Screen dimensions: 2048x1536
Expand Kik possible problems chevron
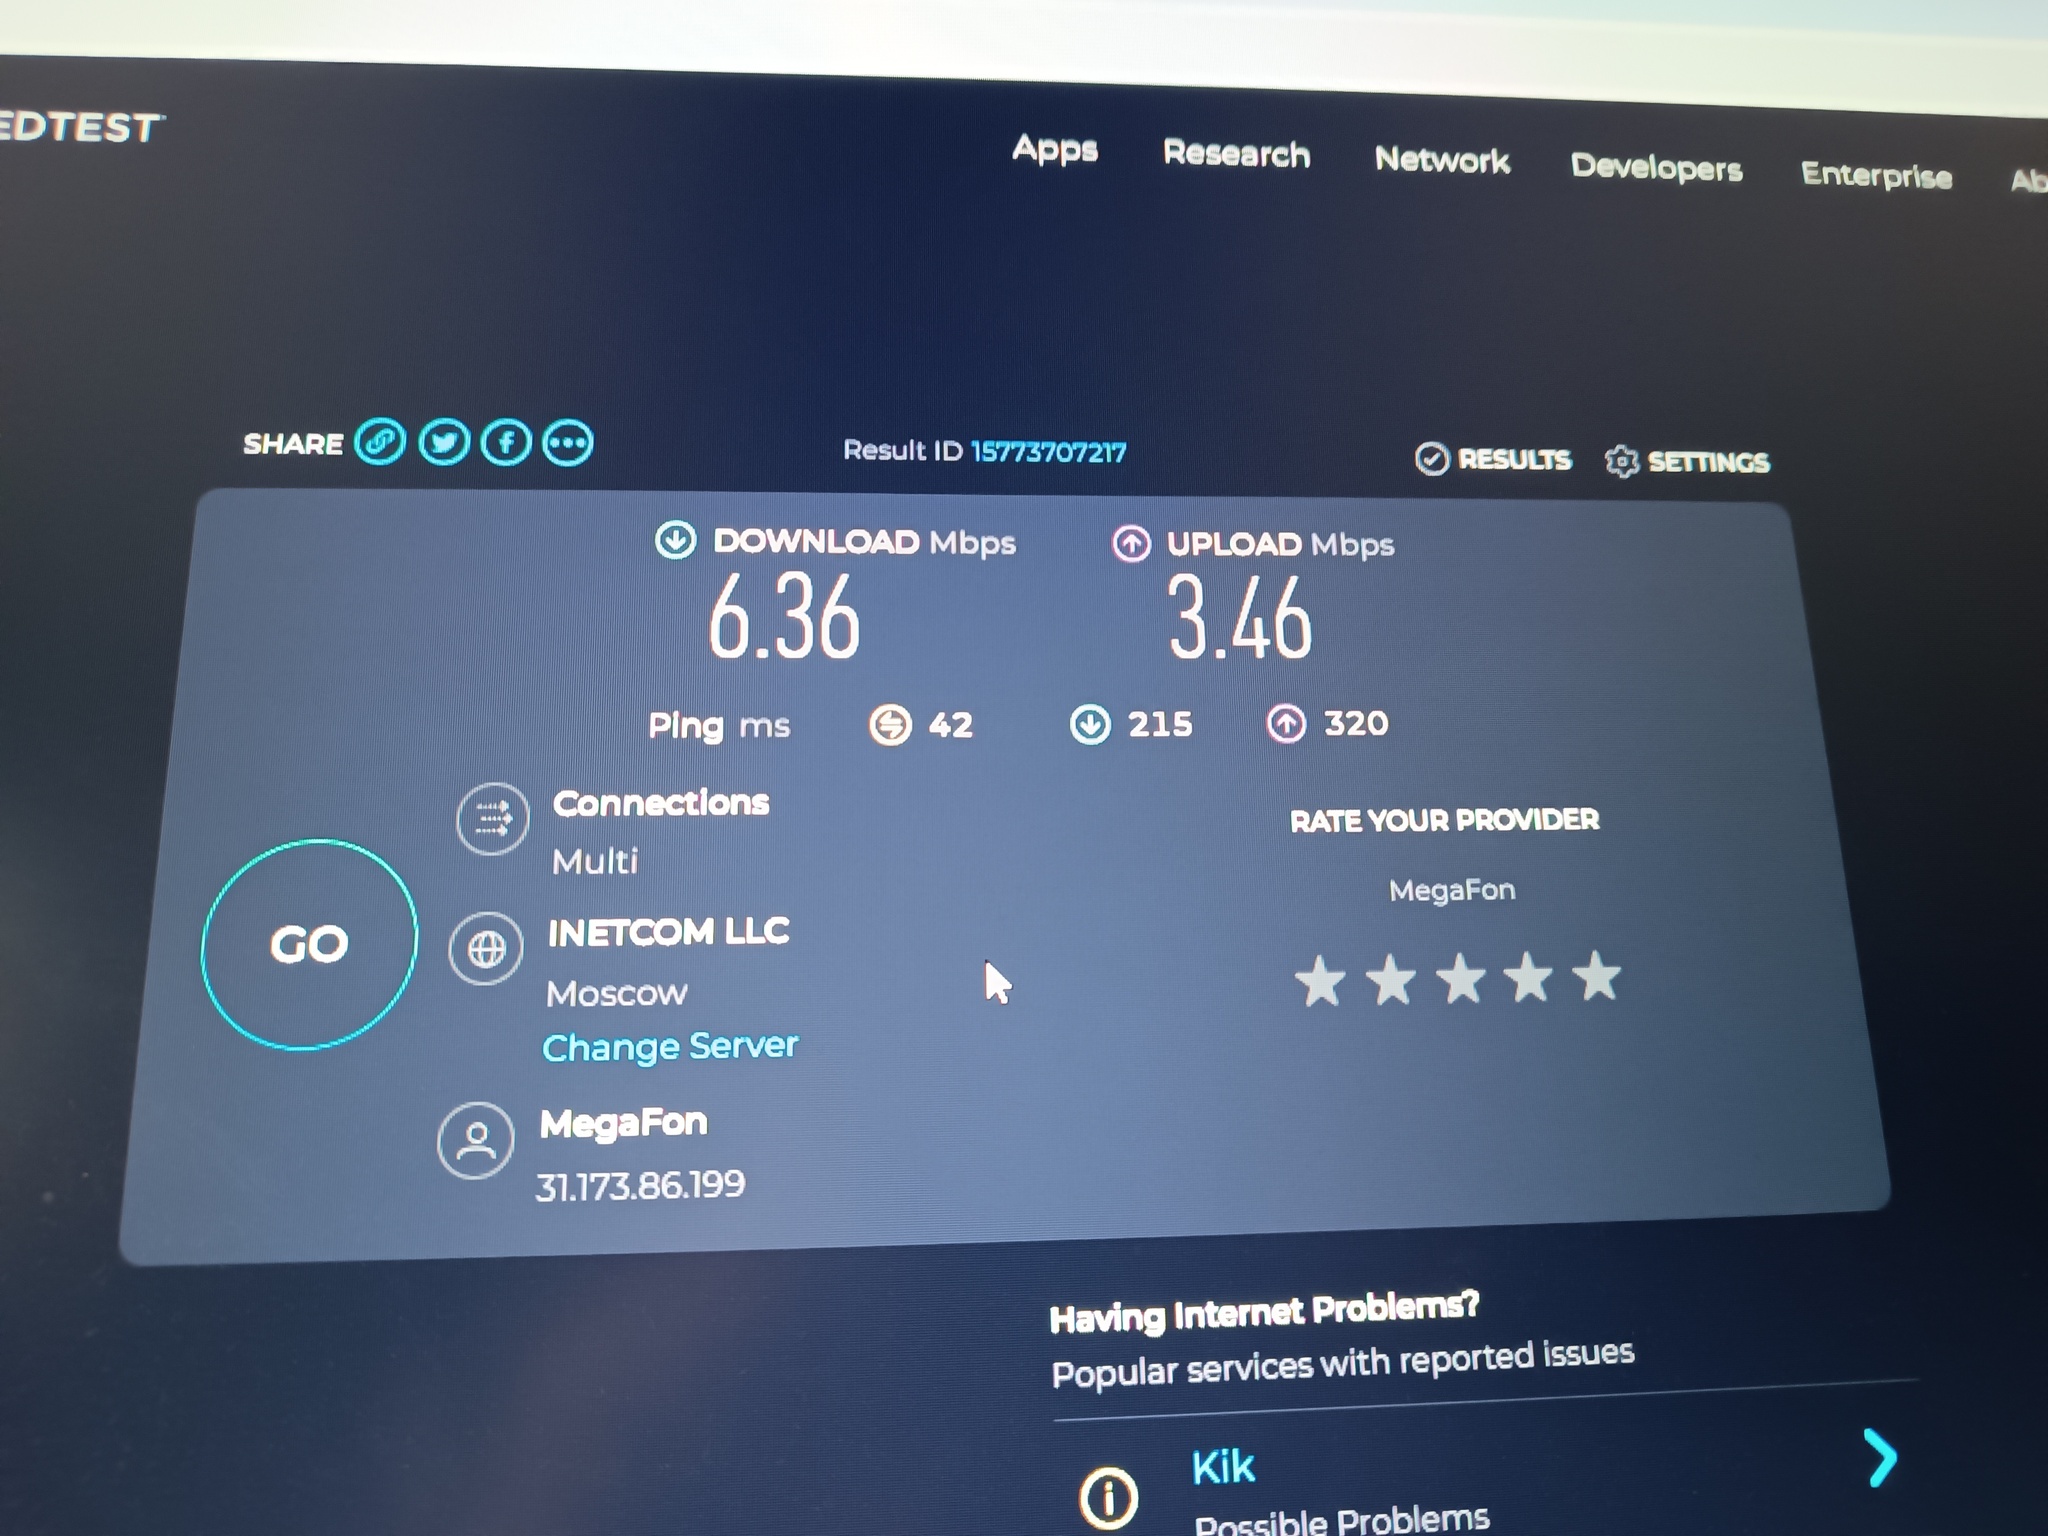1881,1458
